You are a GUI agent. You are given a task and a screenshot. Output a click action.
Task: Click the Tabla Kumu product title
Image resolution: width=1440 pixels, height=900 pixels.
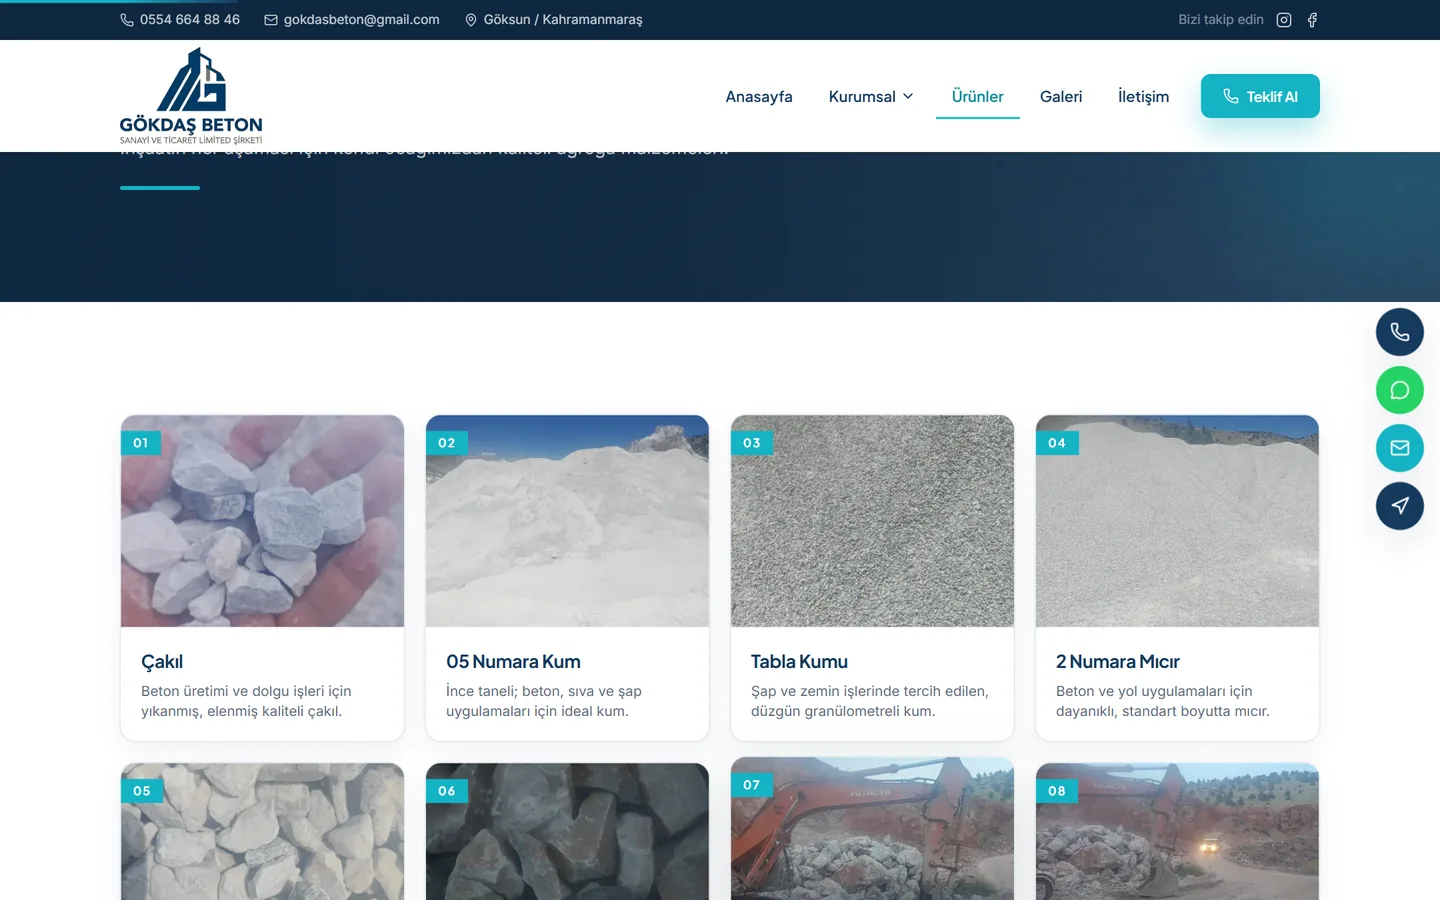pyautogui.click(x=799, y=662)
